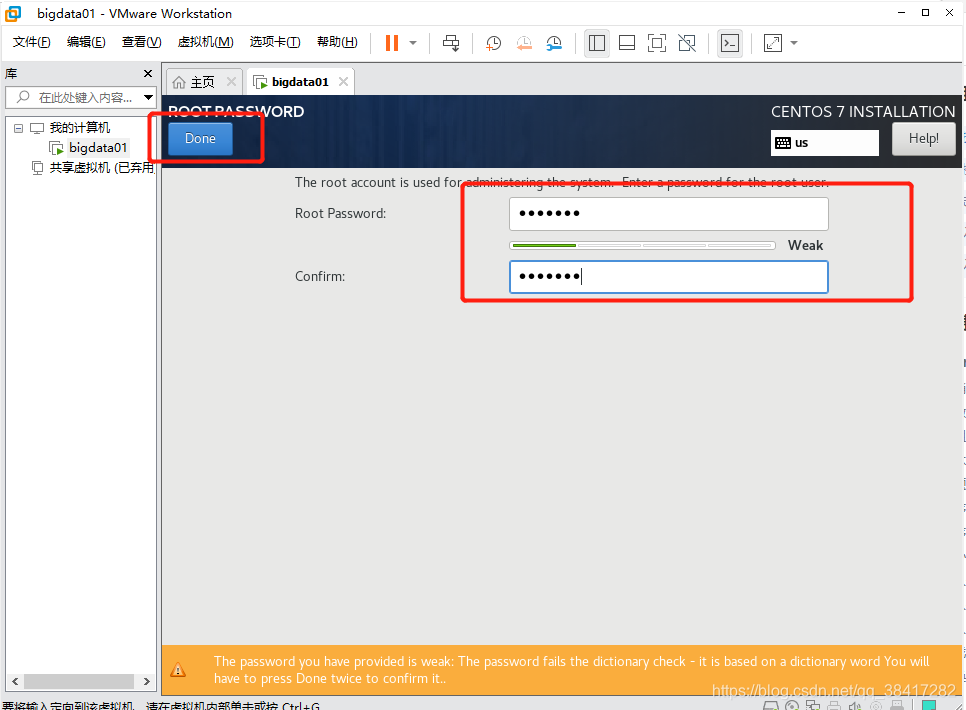Click the Confirm password input field
This screenshot has width=966, height=710.
click(x=668, y=277)
